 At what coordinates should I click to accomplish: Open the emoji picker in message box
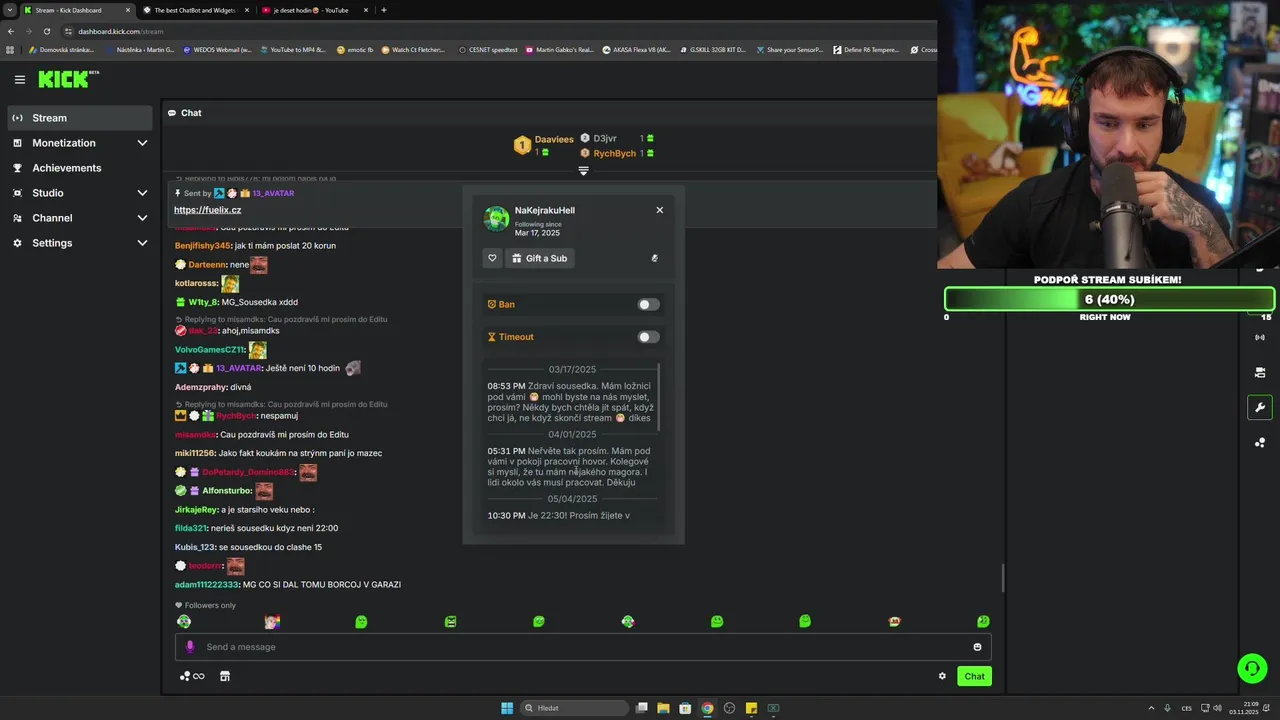pyautogui.click(x=977, y=647)
